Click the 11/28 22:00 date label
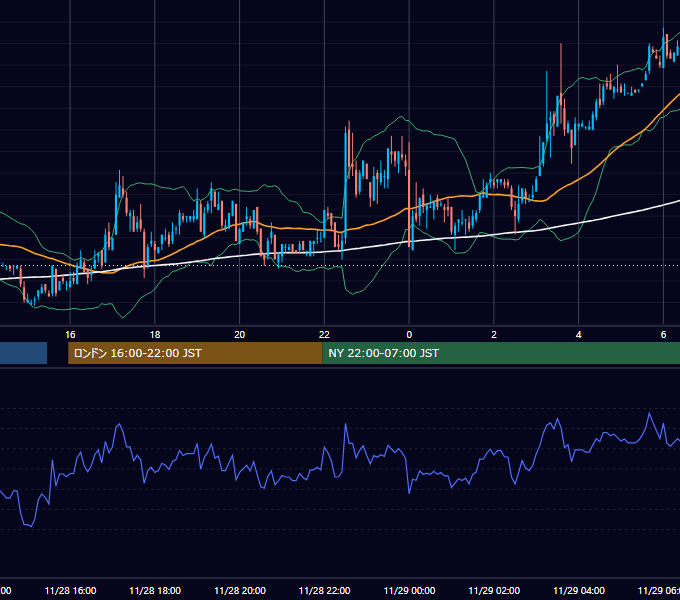 (324, 590)
